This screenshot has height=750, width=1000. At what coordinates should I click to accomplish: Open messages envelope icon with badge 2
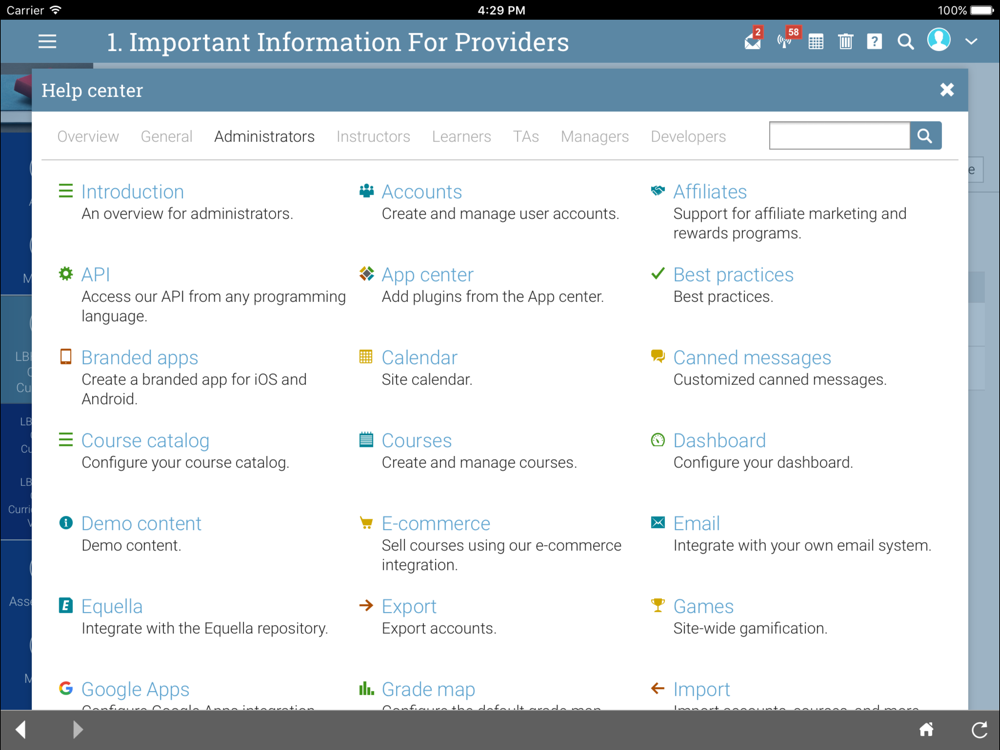753,40
